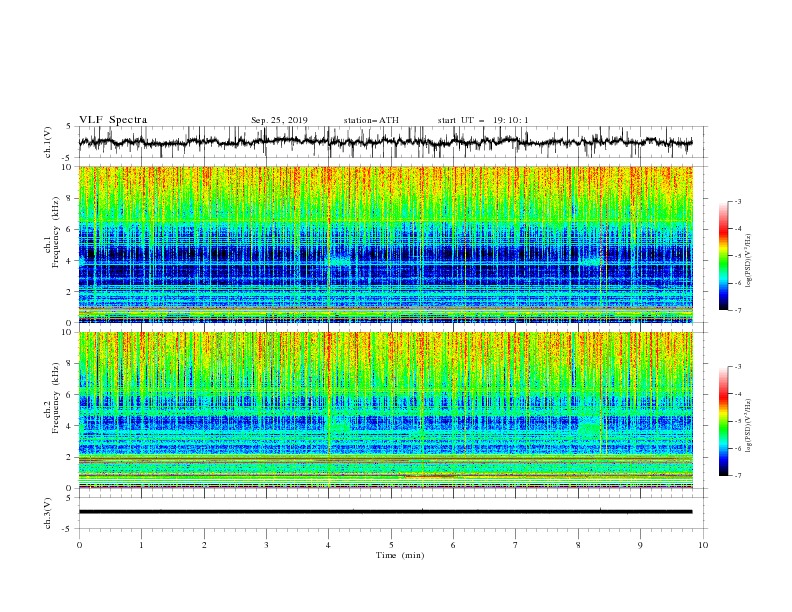792x612 pixels.
Task: Click the "-5" volt tick on ch.3(V) axis
Action: coord(68,529)
